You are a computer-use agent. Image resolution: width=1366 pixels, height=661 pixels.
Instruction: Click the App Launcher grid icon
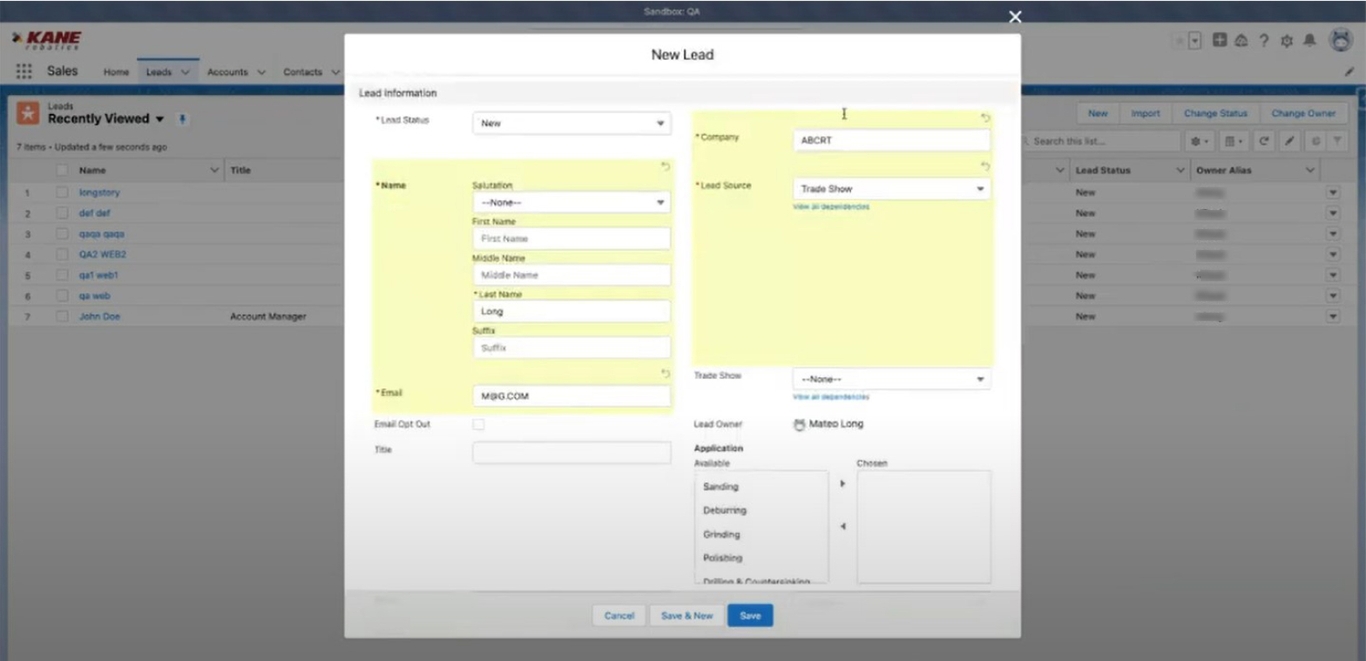click(24, 72)
